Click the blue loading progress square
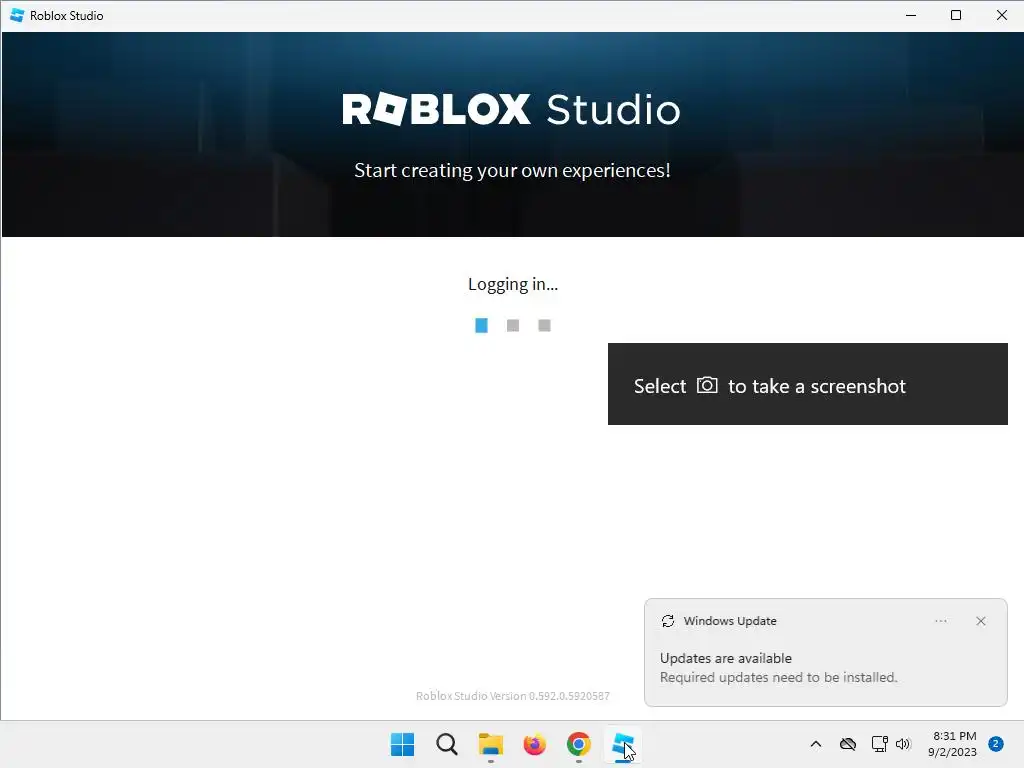The width and height of the screenshot is (1024, 768). (x=481, y=325)
